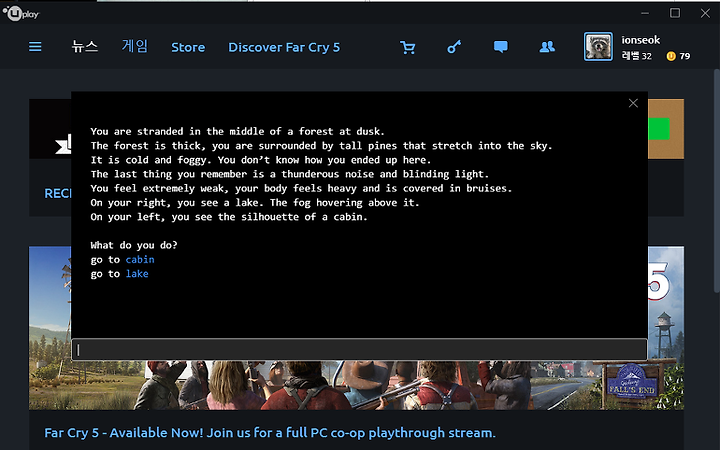This screenshot has height=450, width=720.
Task: Open Discover Far Cry 5 tab
Action: 284,47
